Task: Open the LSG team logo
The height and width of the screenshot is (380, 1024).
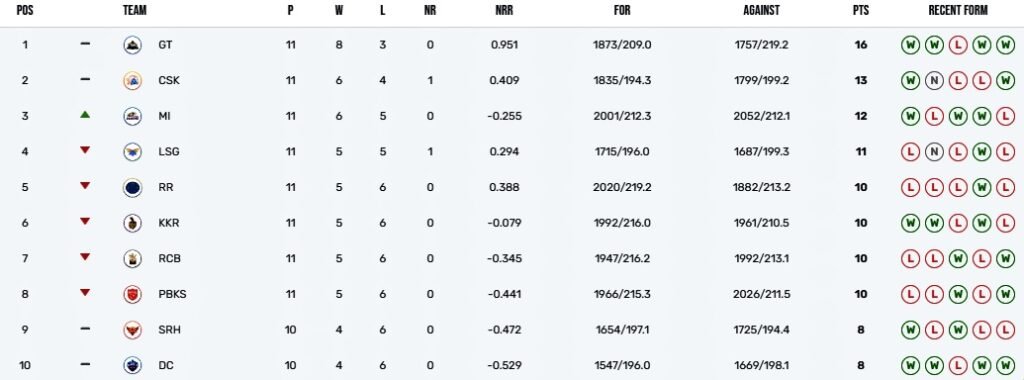Action: click(x=133, y=151)
